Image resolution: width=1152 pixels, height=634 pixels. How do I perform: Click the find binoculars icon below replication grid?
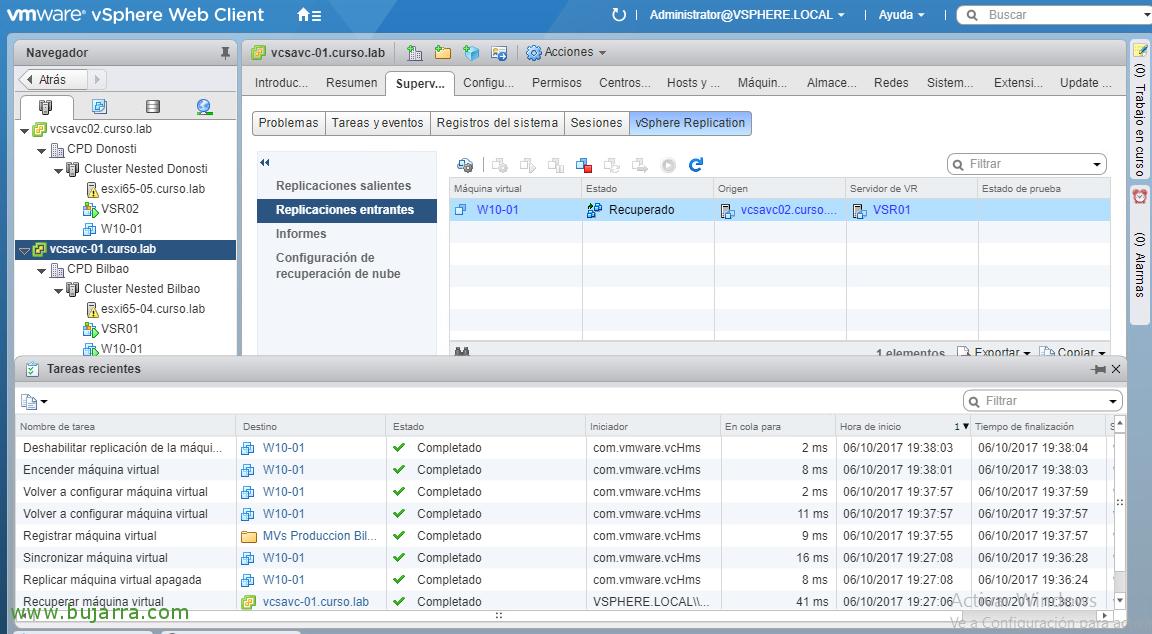point(462,352)
